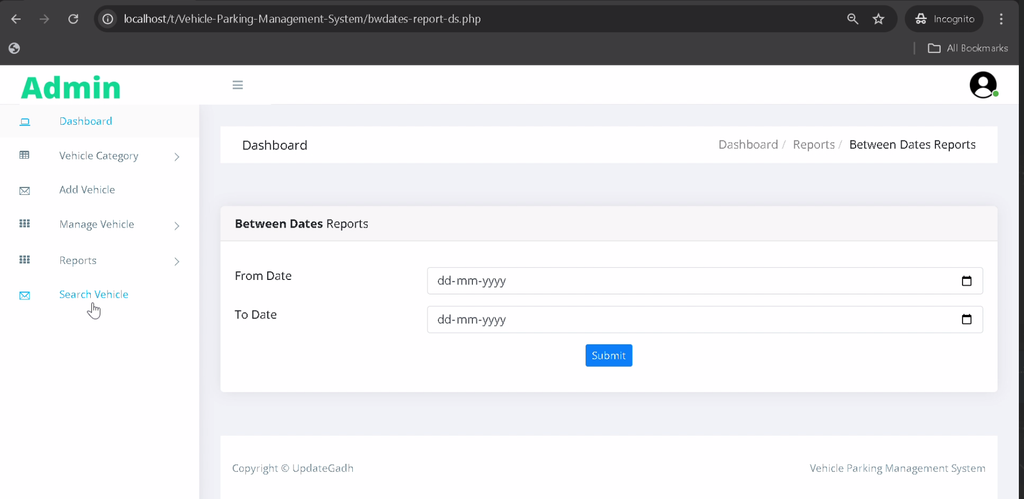The height and width of the screenshot is (499, 1024).
Task: Open Add Vehicle in the sidebar
Action: click(x=87, y=190)
